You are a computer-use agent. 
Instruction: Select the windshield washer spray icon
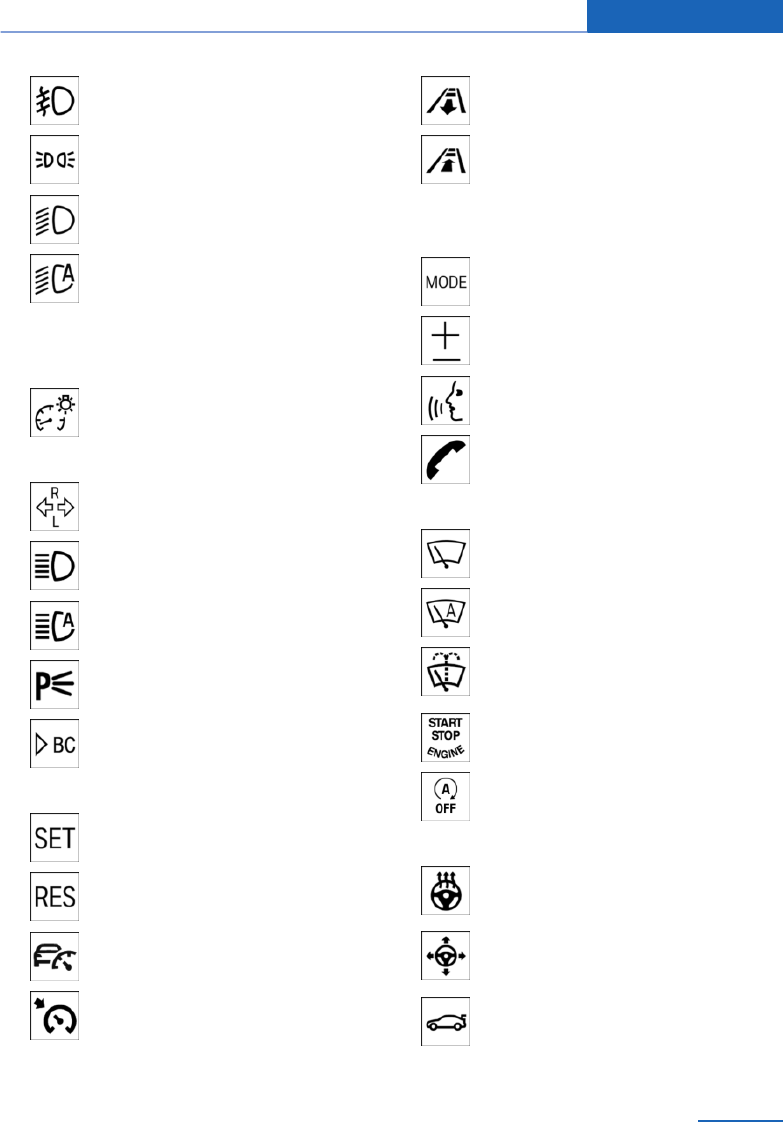click(x=445, y=671)
